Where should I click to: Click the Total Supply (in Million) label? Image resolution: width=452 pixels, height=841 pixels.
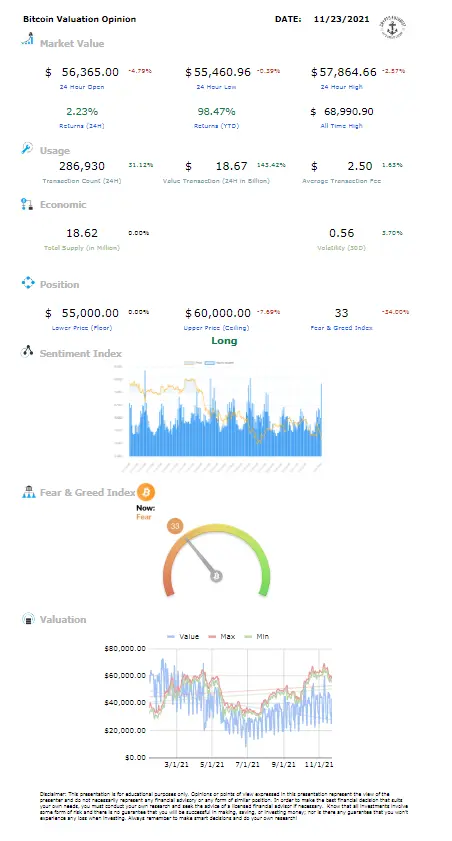click(82, 248)
